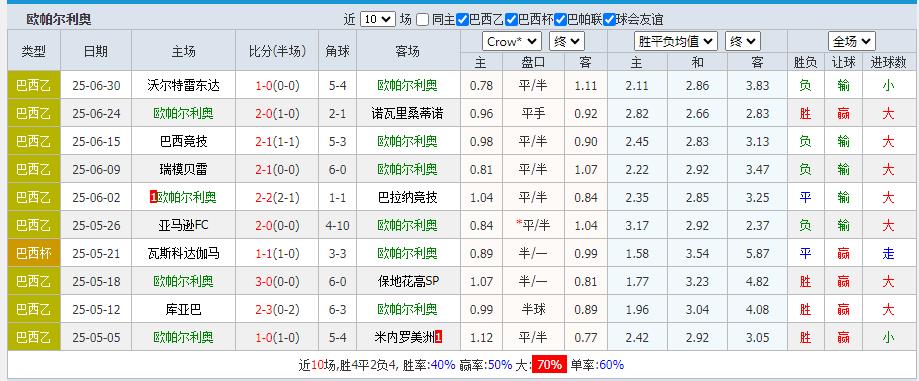Click the 2-3(0-2) score on 25-05-12
This screenshot has height=381, width=919.
(277, 309)
